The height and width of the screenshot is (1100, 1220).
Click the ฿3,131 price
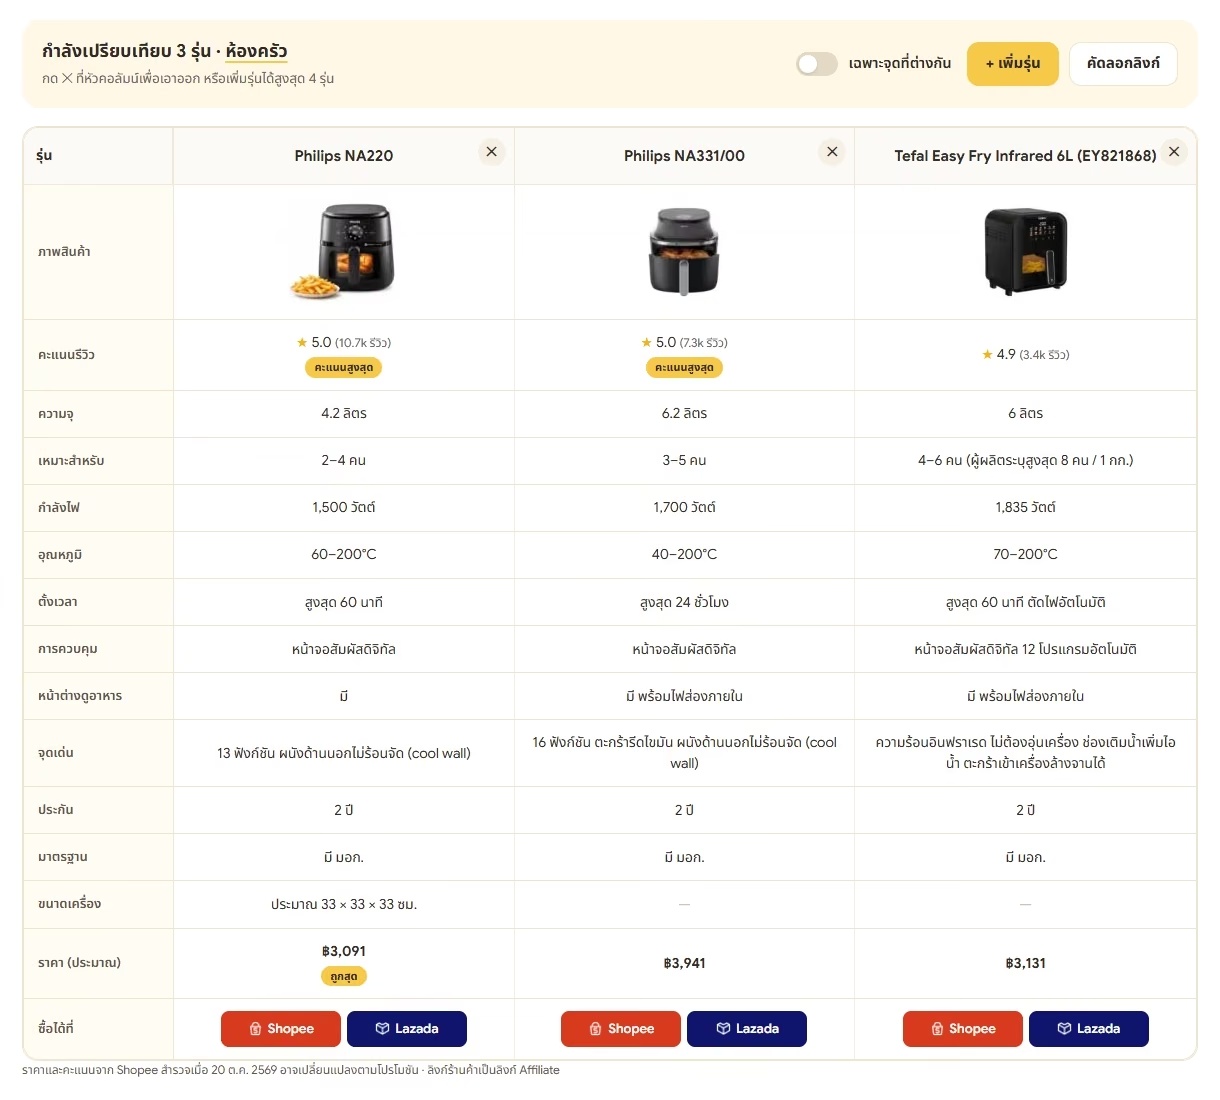tap(1026, 963)
